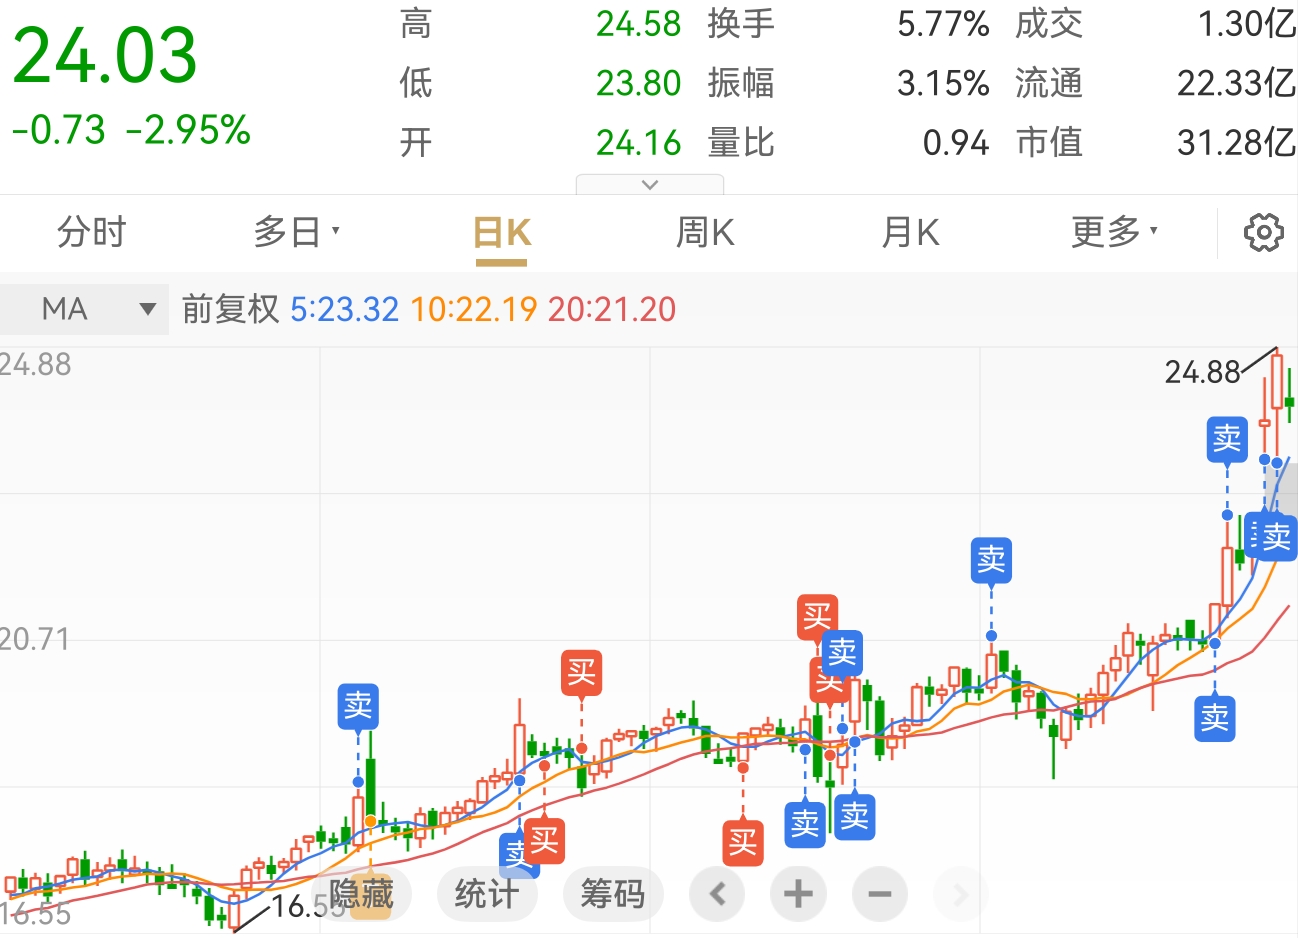Zoom in chart with the plus button

point(798,893)
